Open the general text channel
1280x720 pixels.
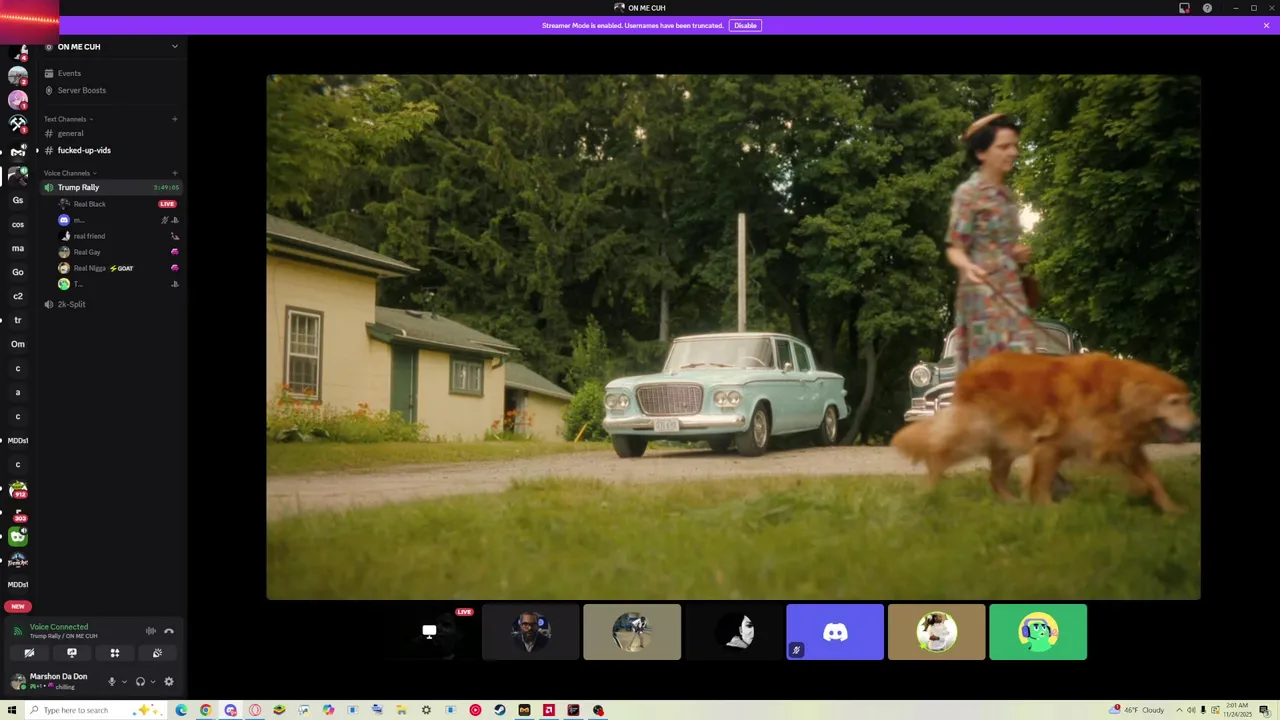[70, 133]
